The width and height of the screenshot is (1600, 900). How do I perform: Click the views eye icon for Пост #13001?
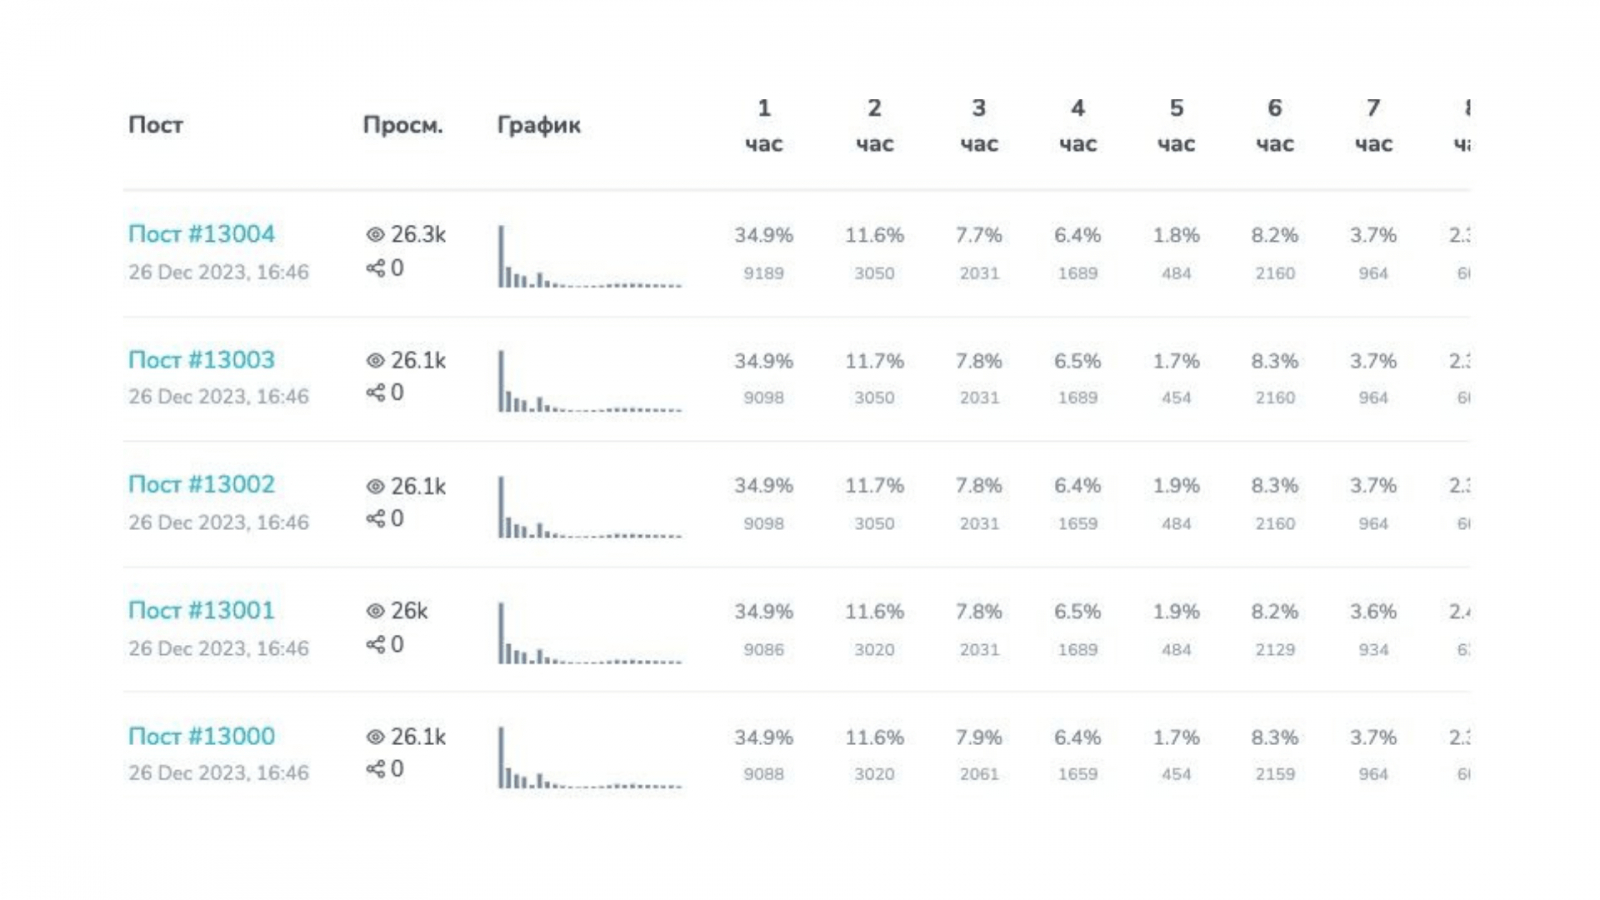375,611
